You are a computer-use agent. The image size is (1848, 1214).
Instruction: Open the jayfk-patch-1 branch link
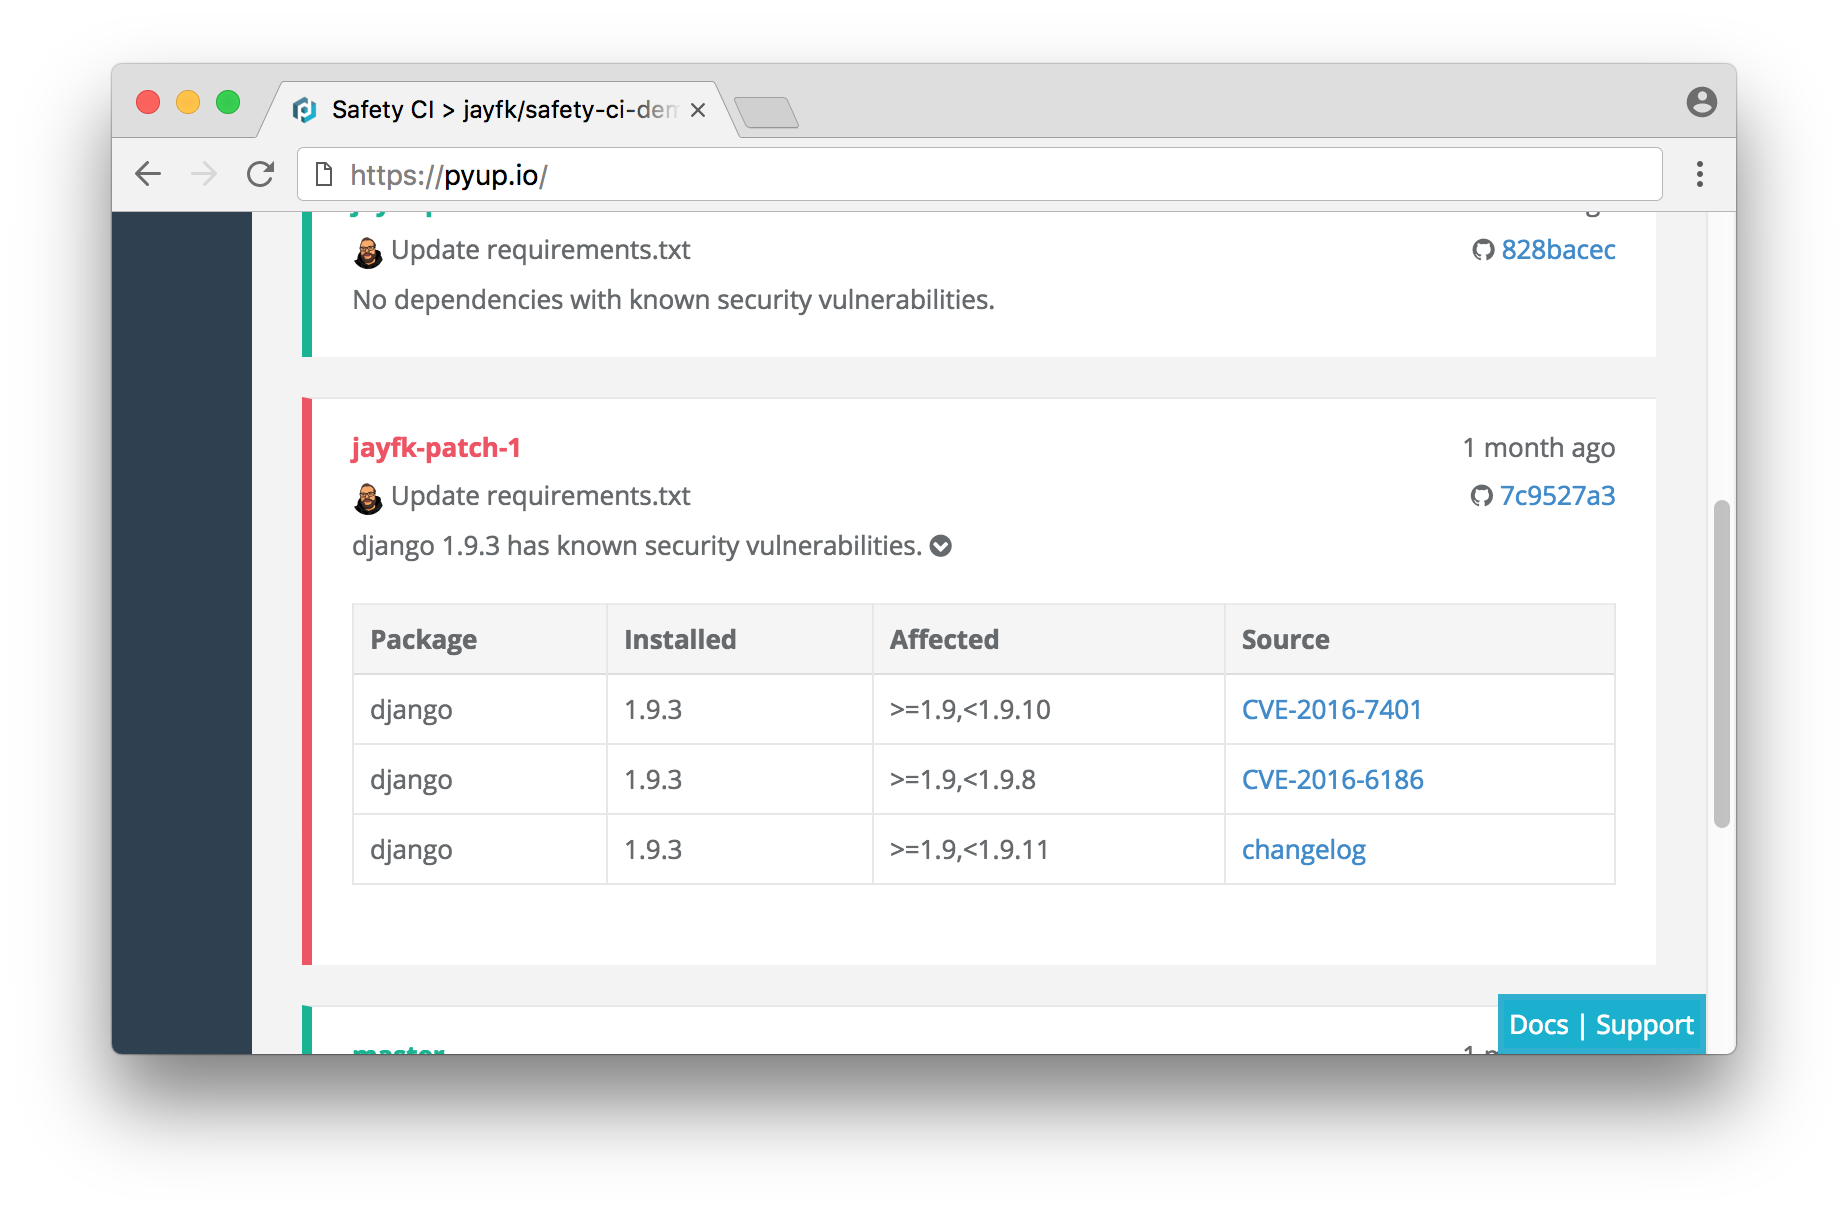436,448
